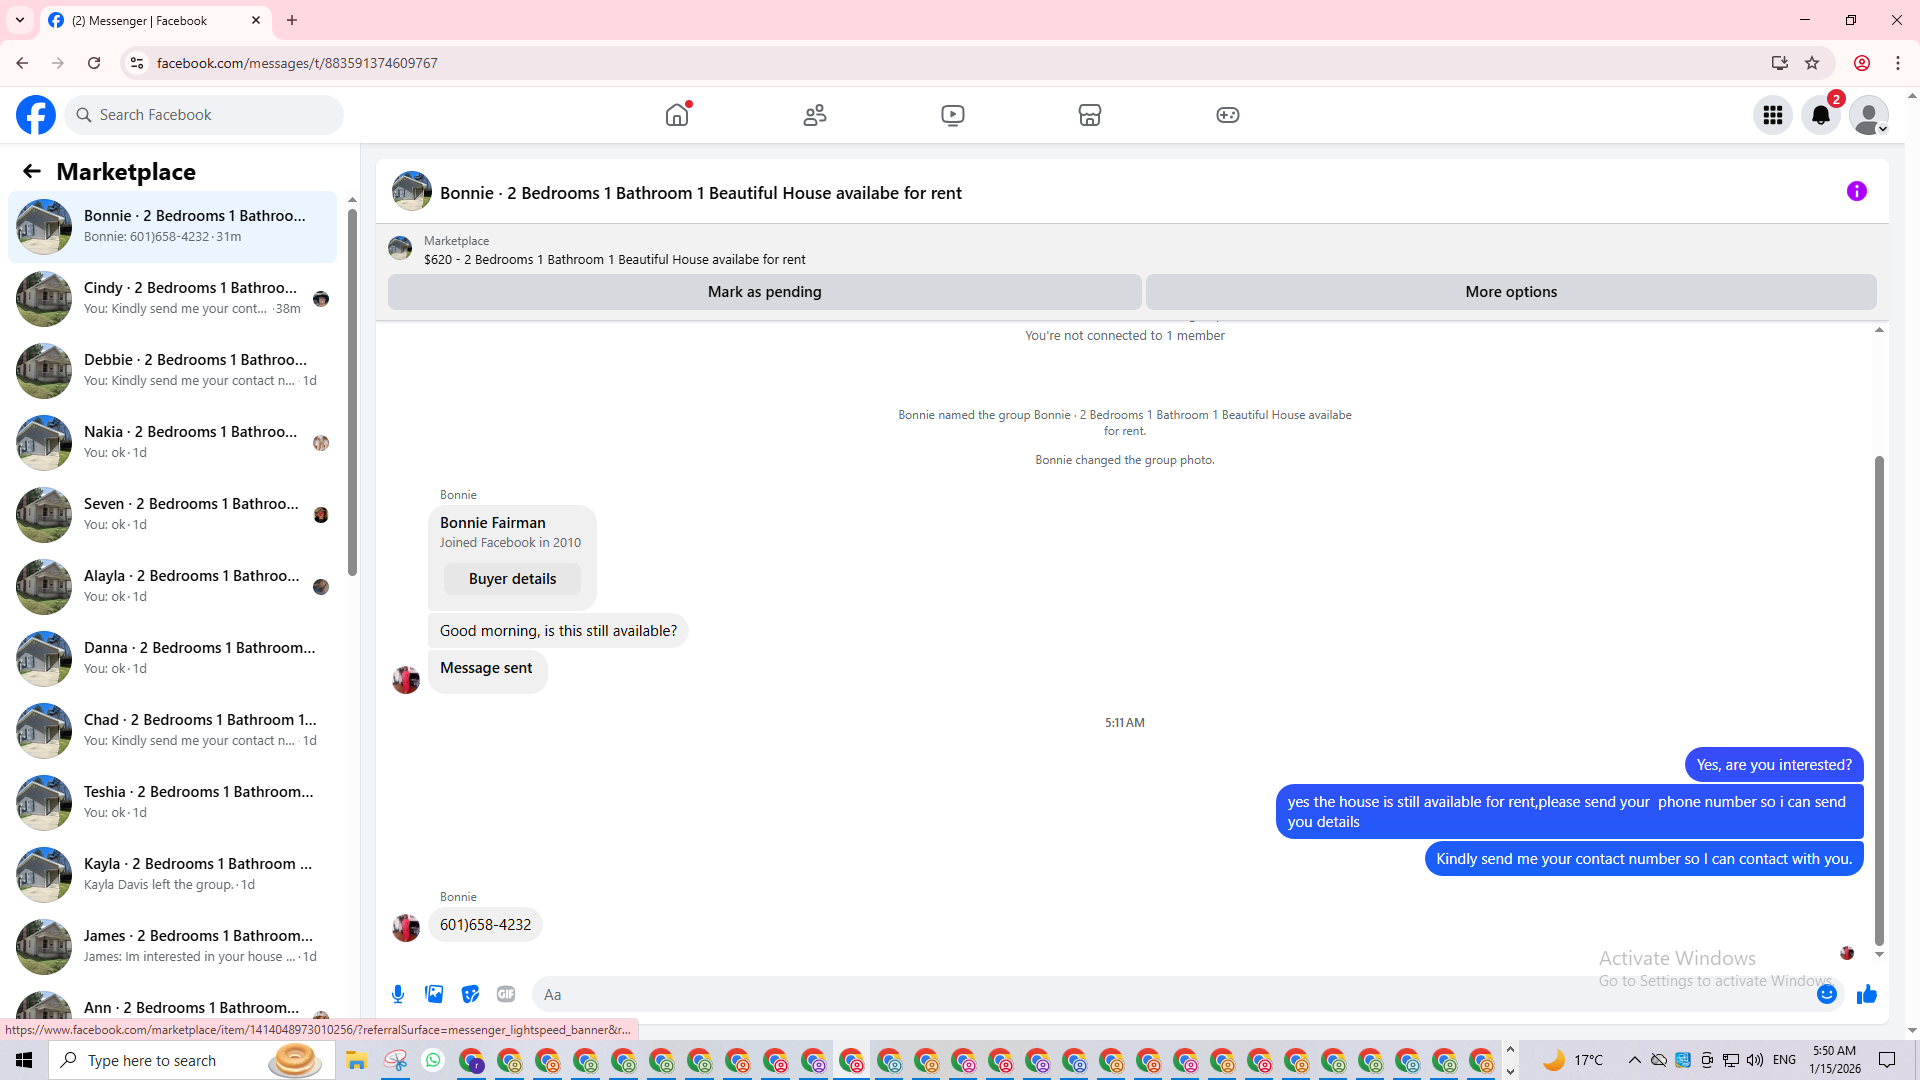Open the Video tab in top navigation
1920x1080 pixels.
(952, 115)
